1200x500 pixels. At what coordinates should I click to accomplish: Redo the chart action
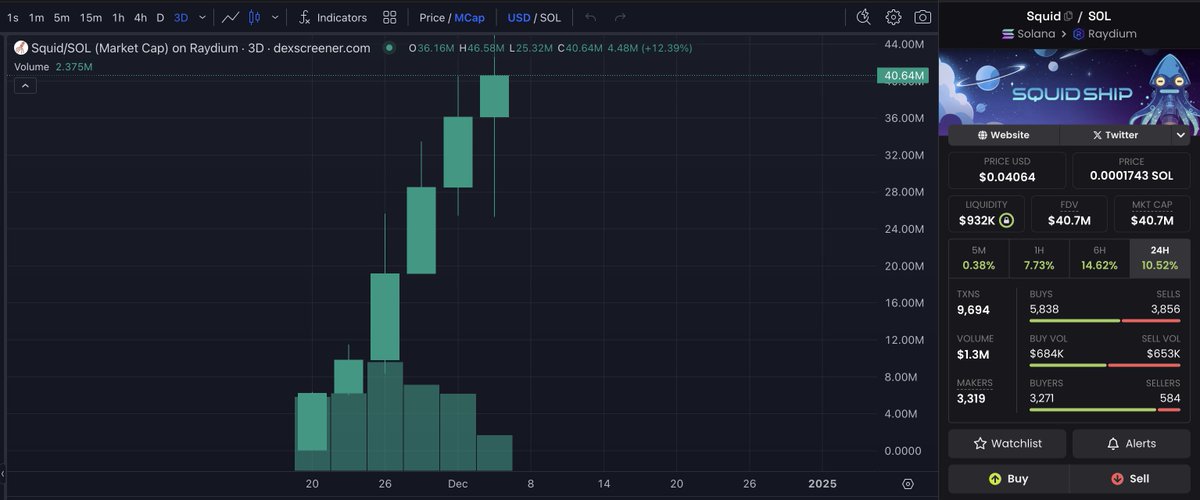pos(620,17)
